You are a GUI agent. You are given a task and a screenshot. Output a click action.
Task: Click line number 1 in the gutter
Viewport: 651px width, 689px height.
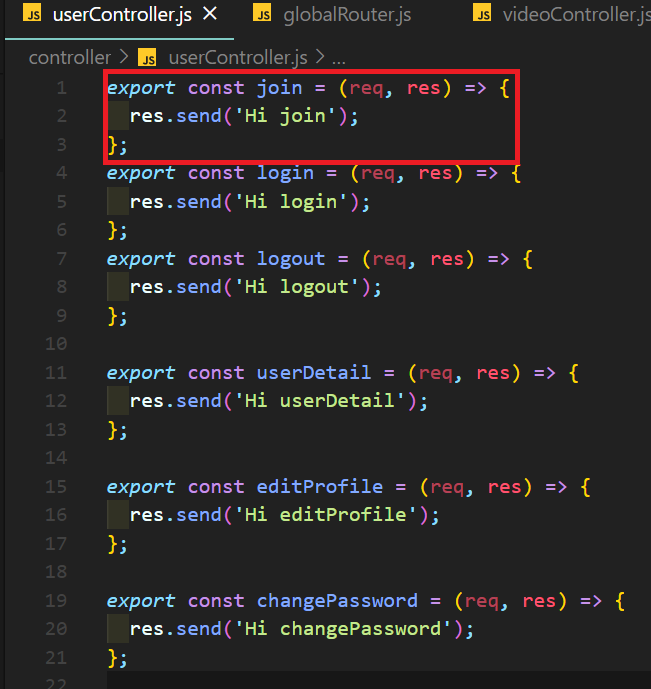coord(62,88)
